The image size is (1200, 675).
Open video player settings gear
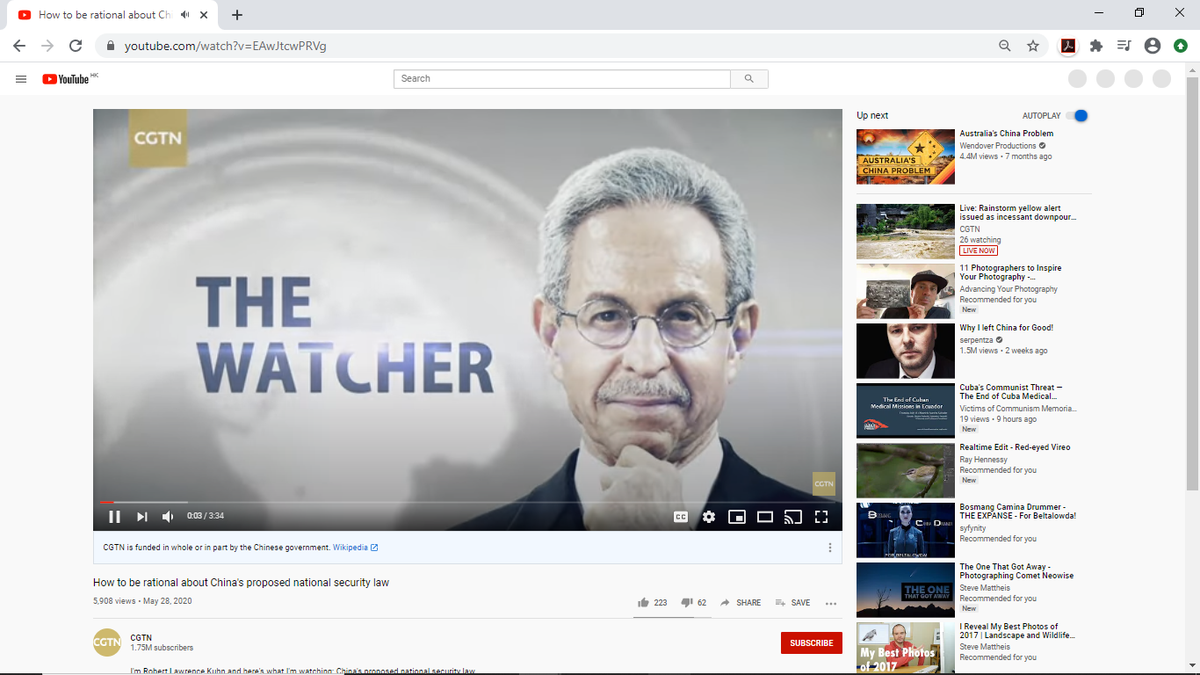(709, 517)
